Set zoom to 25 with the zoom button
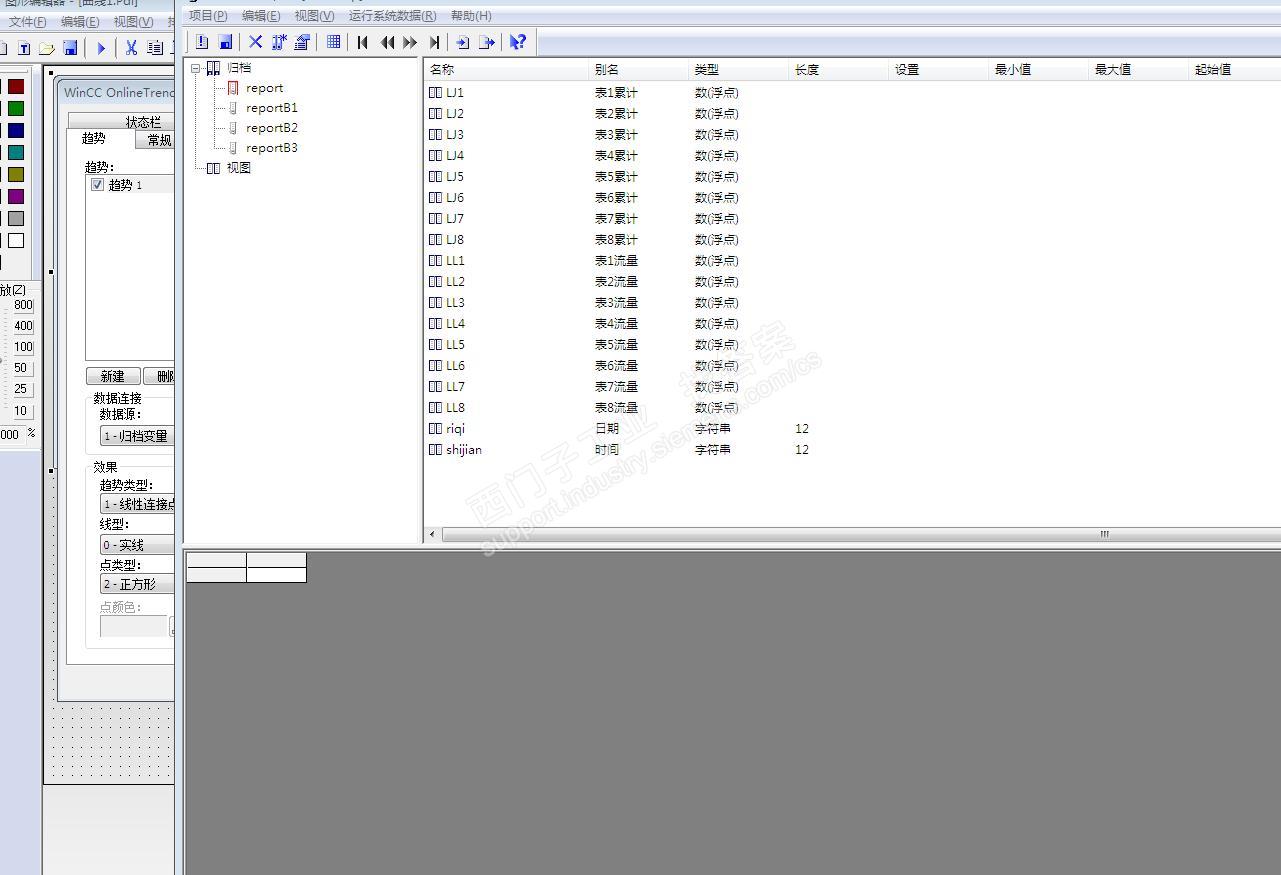This screenshot has height=875, width=1281. point(21,389)
